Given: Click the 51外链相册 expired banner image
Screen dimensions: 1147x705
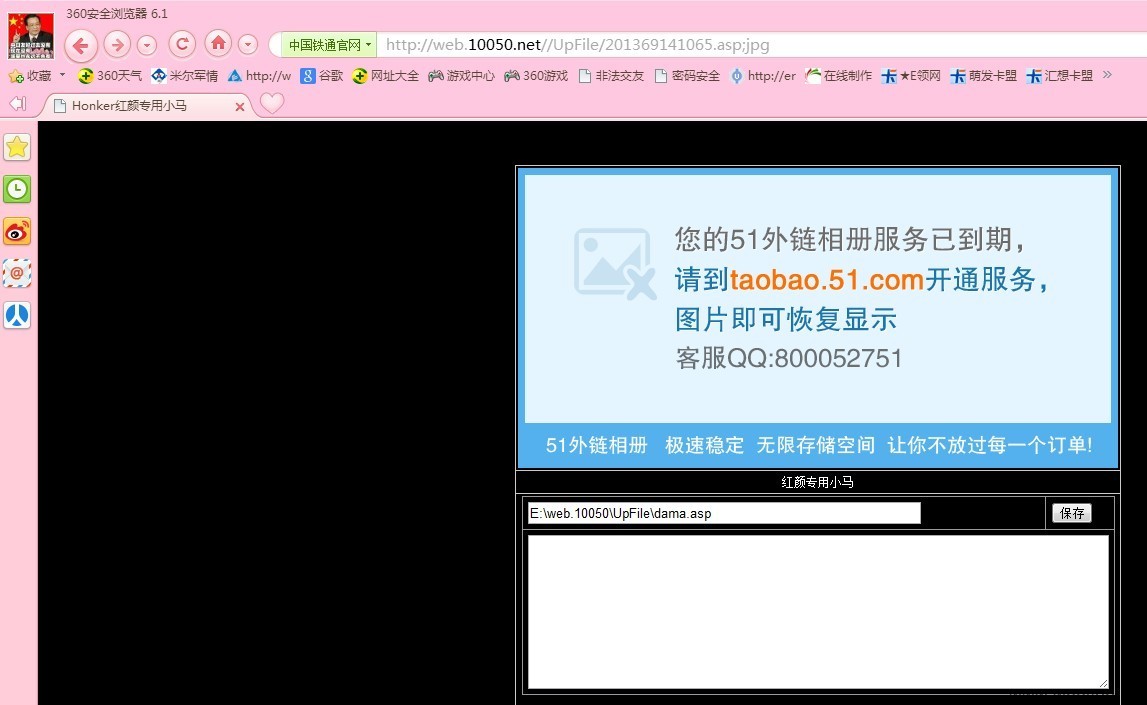Looking at the screenshot, I should coord(818,318).
